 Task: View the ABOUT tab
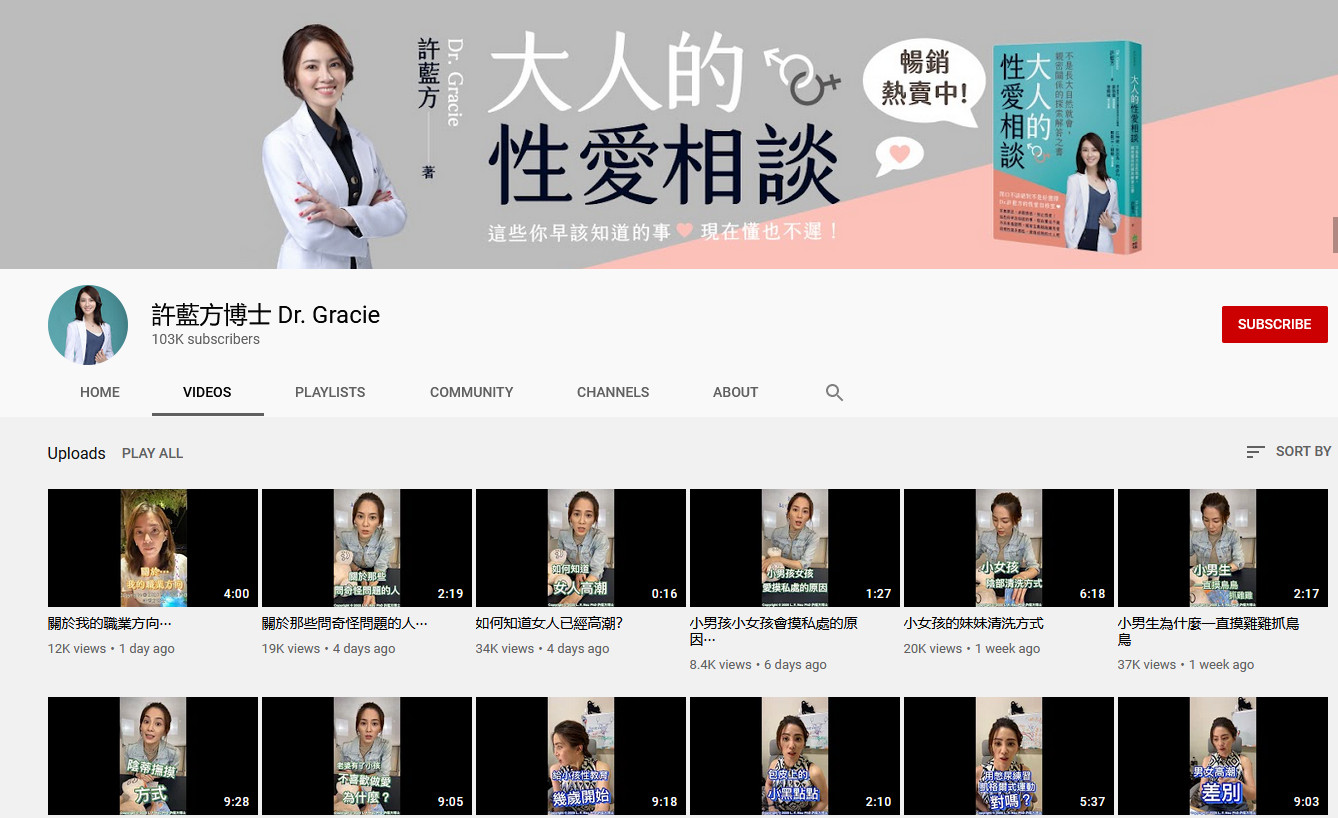pos(735,392)
